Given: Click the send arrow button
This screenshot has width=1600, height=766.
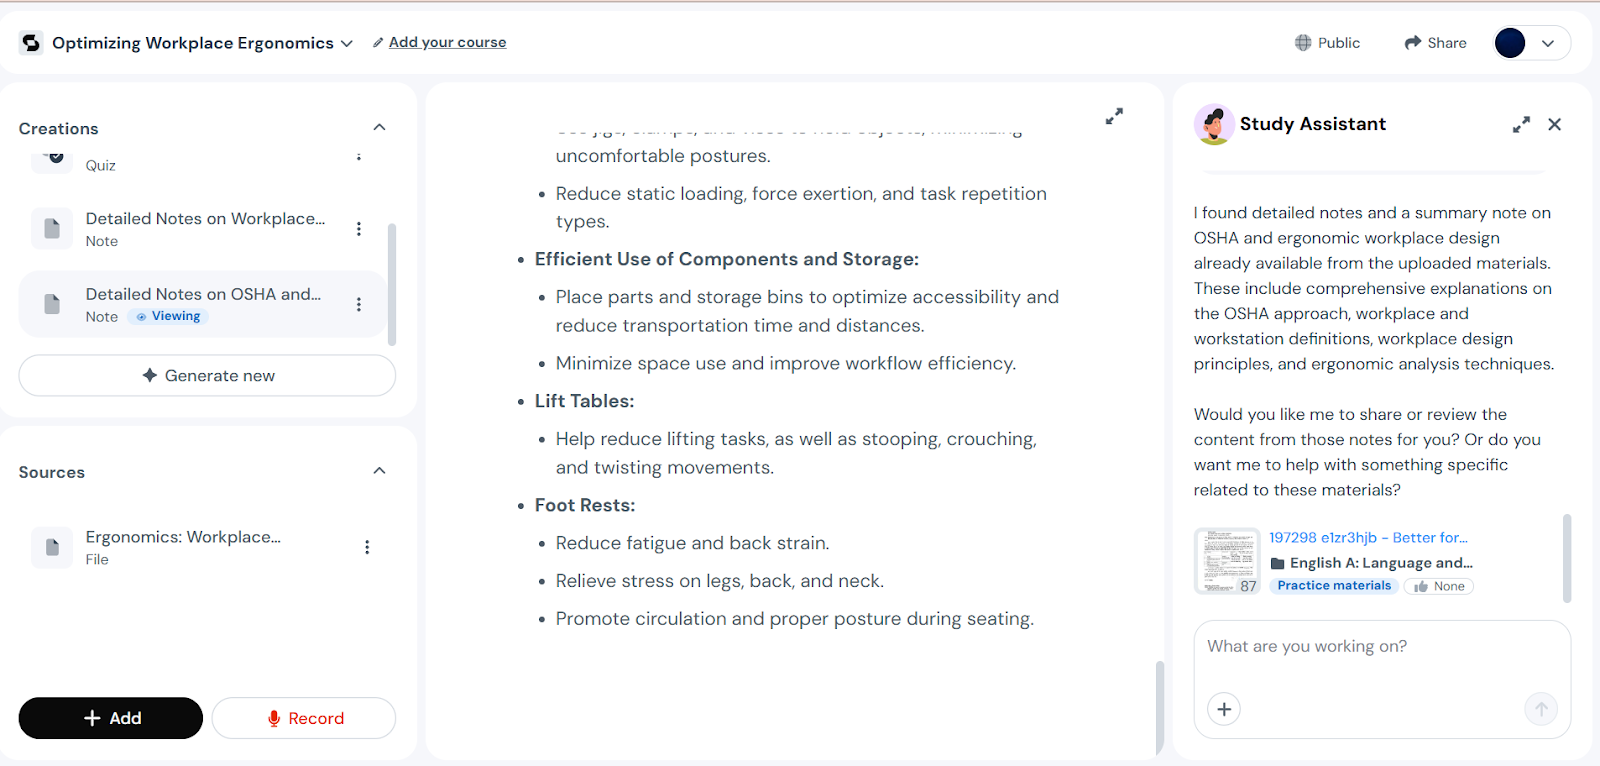Looking at the screenshot, I should click(x=1540, y=709).
